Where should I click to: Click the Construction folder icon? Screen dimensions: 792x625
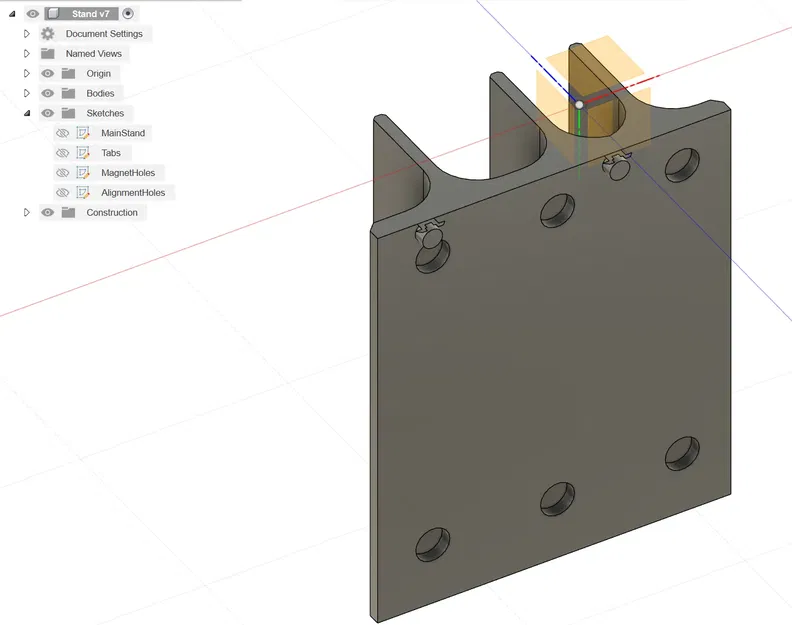click(69, 213)
